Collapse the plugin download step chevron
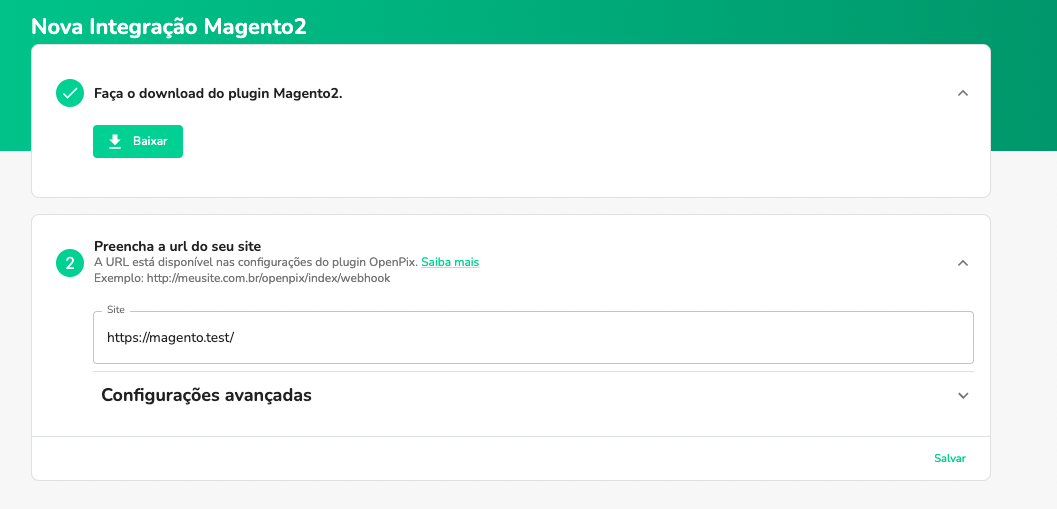Viewport: 1057px width, 509px height. point(963,93)
